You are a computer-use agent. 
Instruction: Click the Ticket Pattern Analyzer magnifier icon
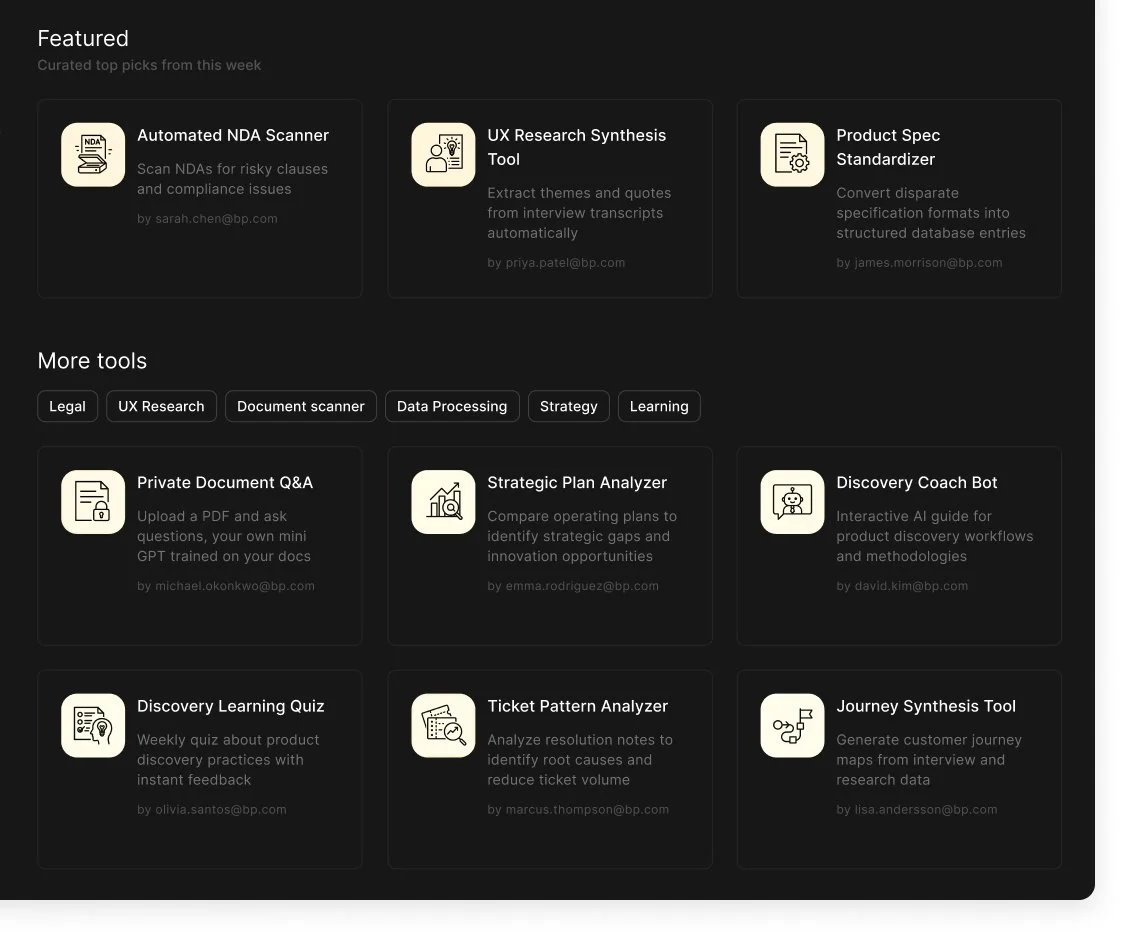point(443,725)
